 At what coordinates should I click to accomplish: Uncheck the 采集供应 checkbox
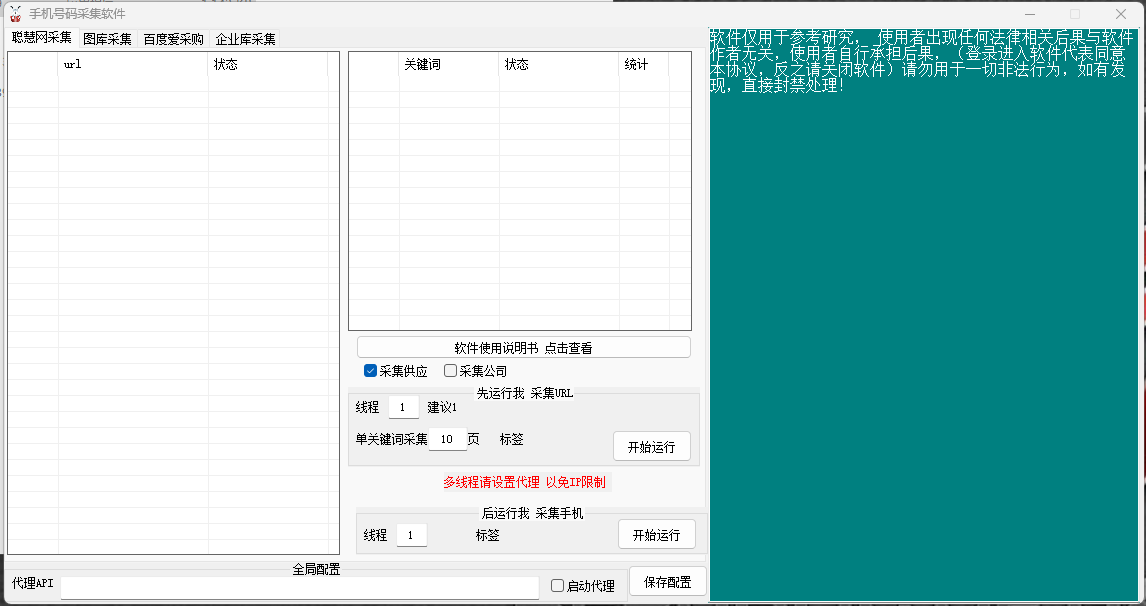tap(371, 371)
